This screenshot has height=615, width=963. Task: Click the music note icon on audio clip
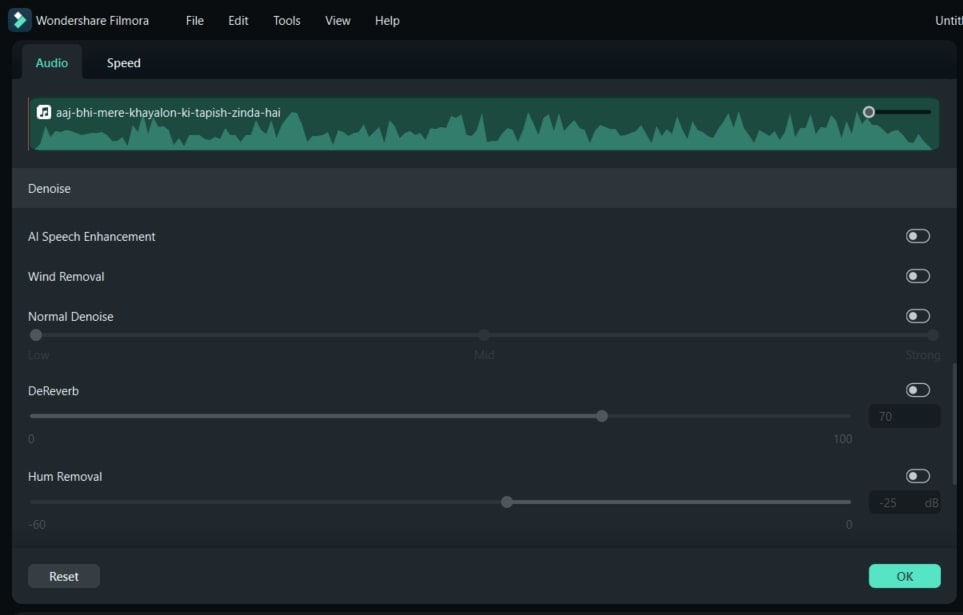pyautogui.click(x=44, y=112)
